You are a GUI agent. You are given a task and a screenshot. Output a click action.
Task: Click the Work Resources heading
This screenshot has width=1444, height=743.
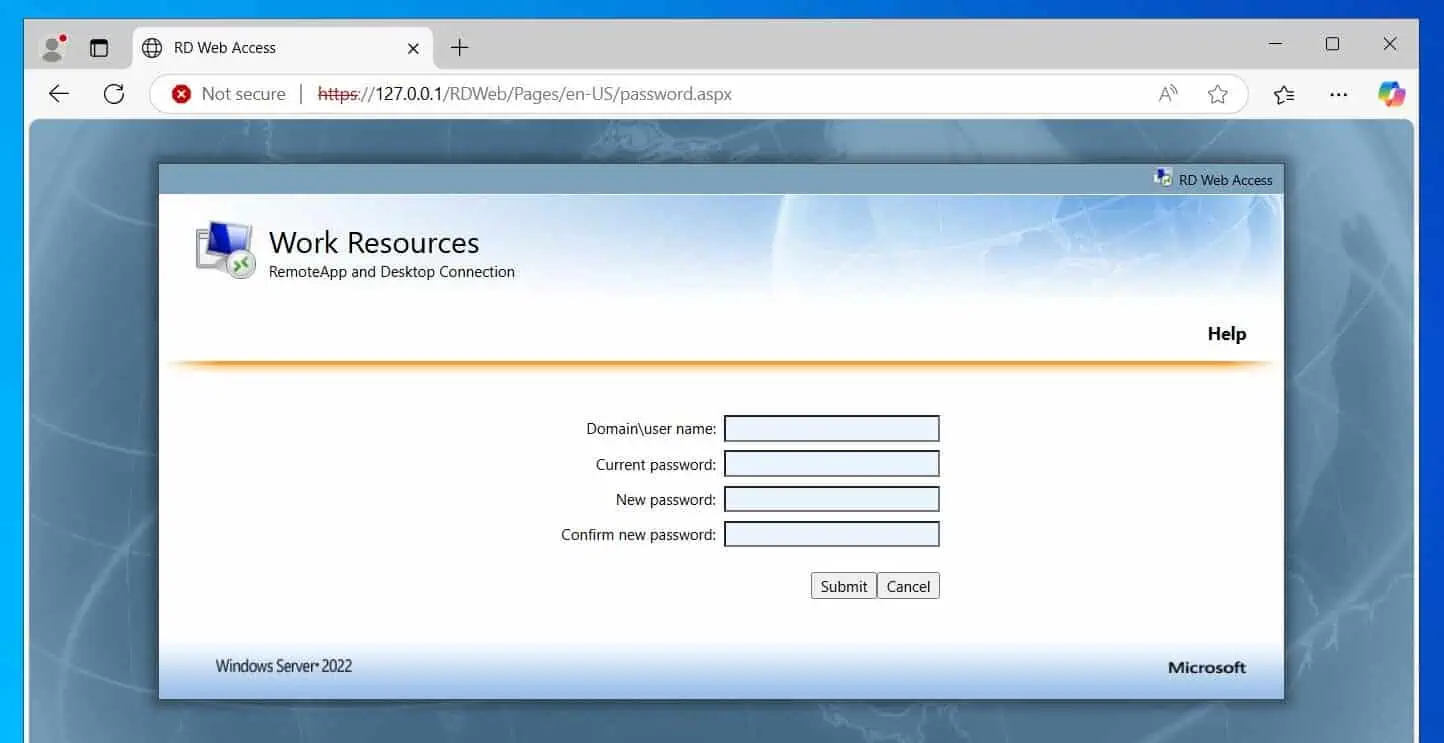point(374,242)
